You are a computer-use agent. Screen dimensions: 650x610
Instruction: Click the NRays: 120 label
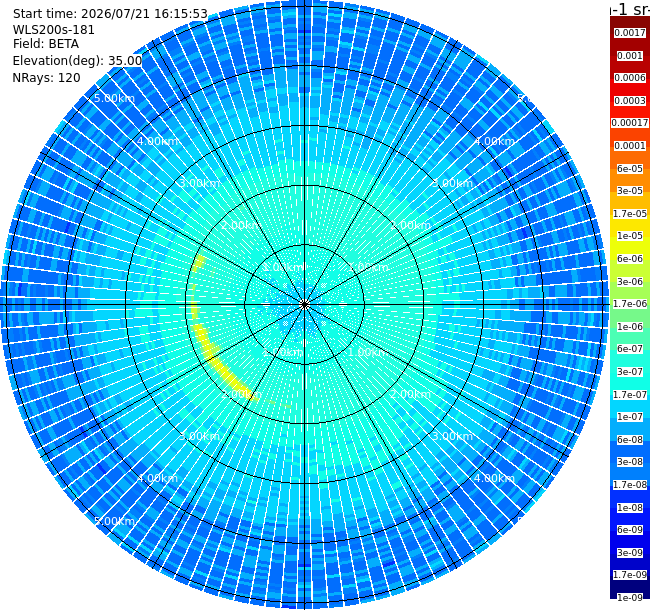pos(46,77)
